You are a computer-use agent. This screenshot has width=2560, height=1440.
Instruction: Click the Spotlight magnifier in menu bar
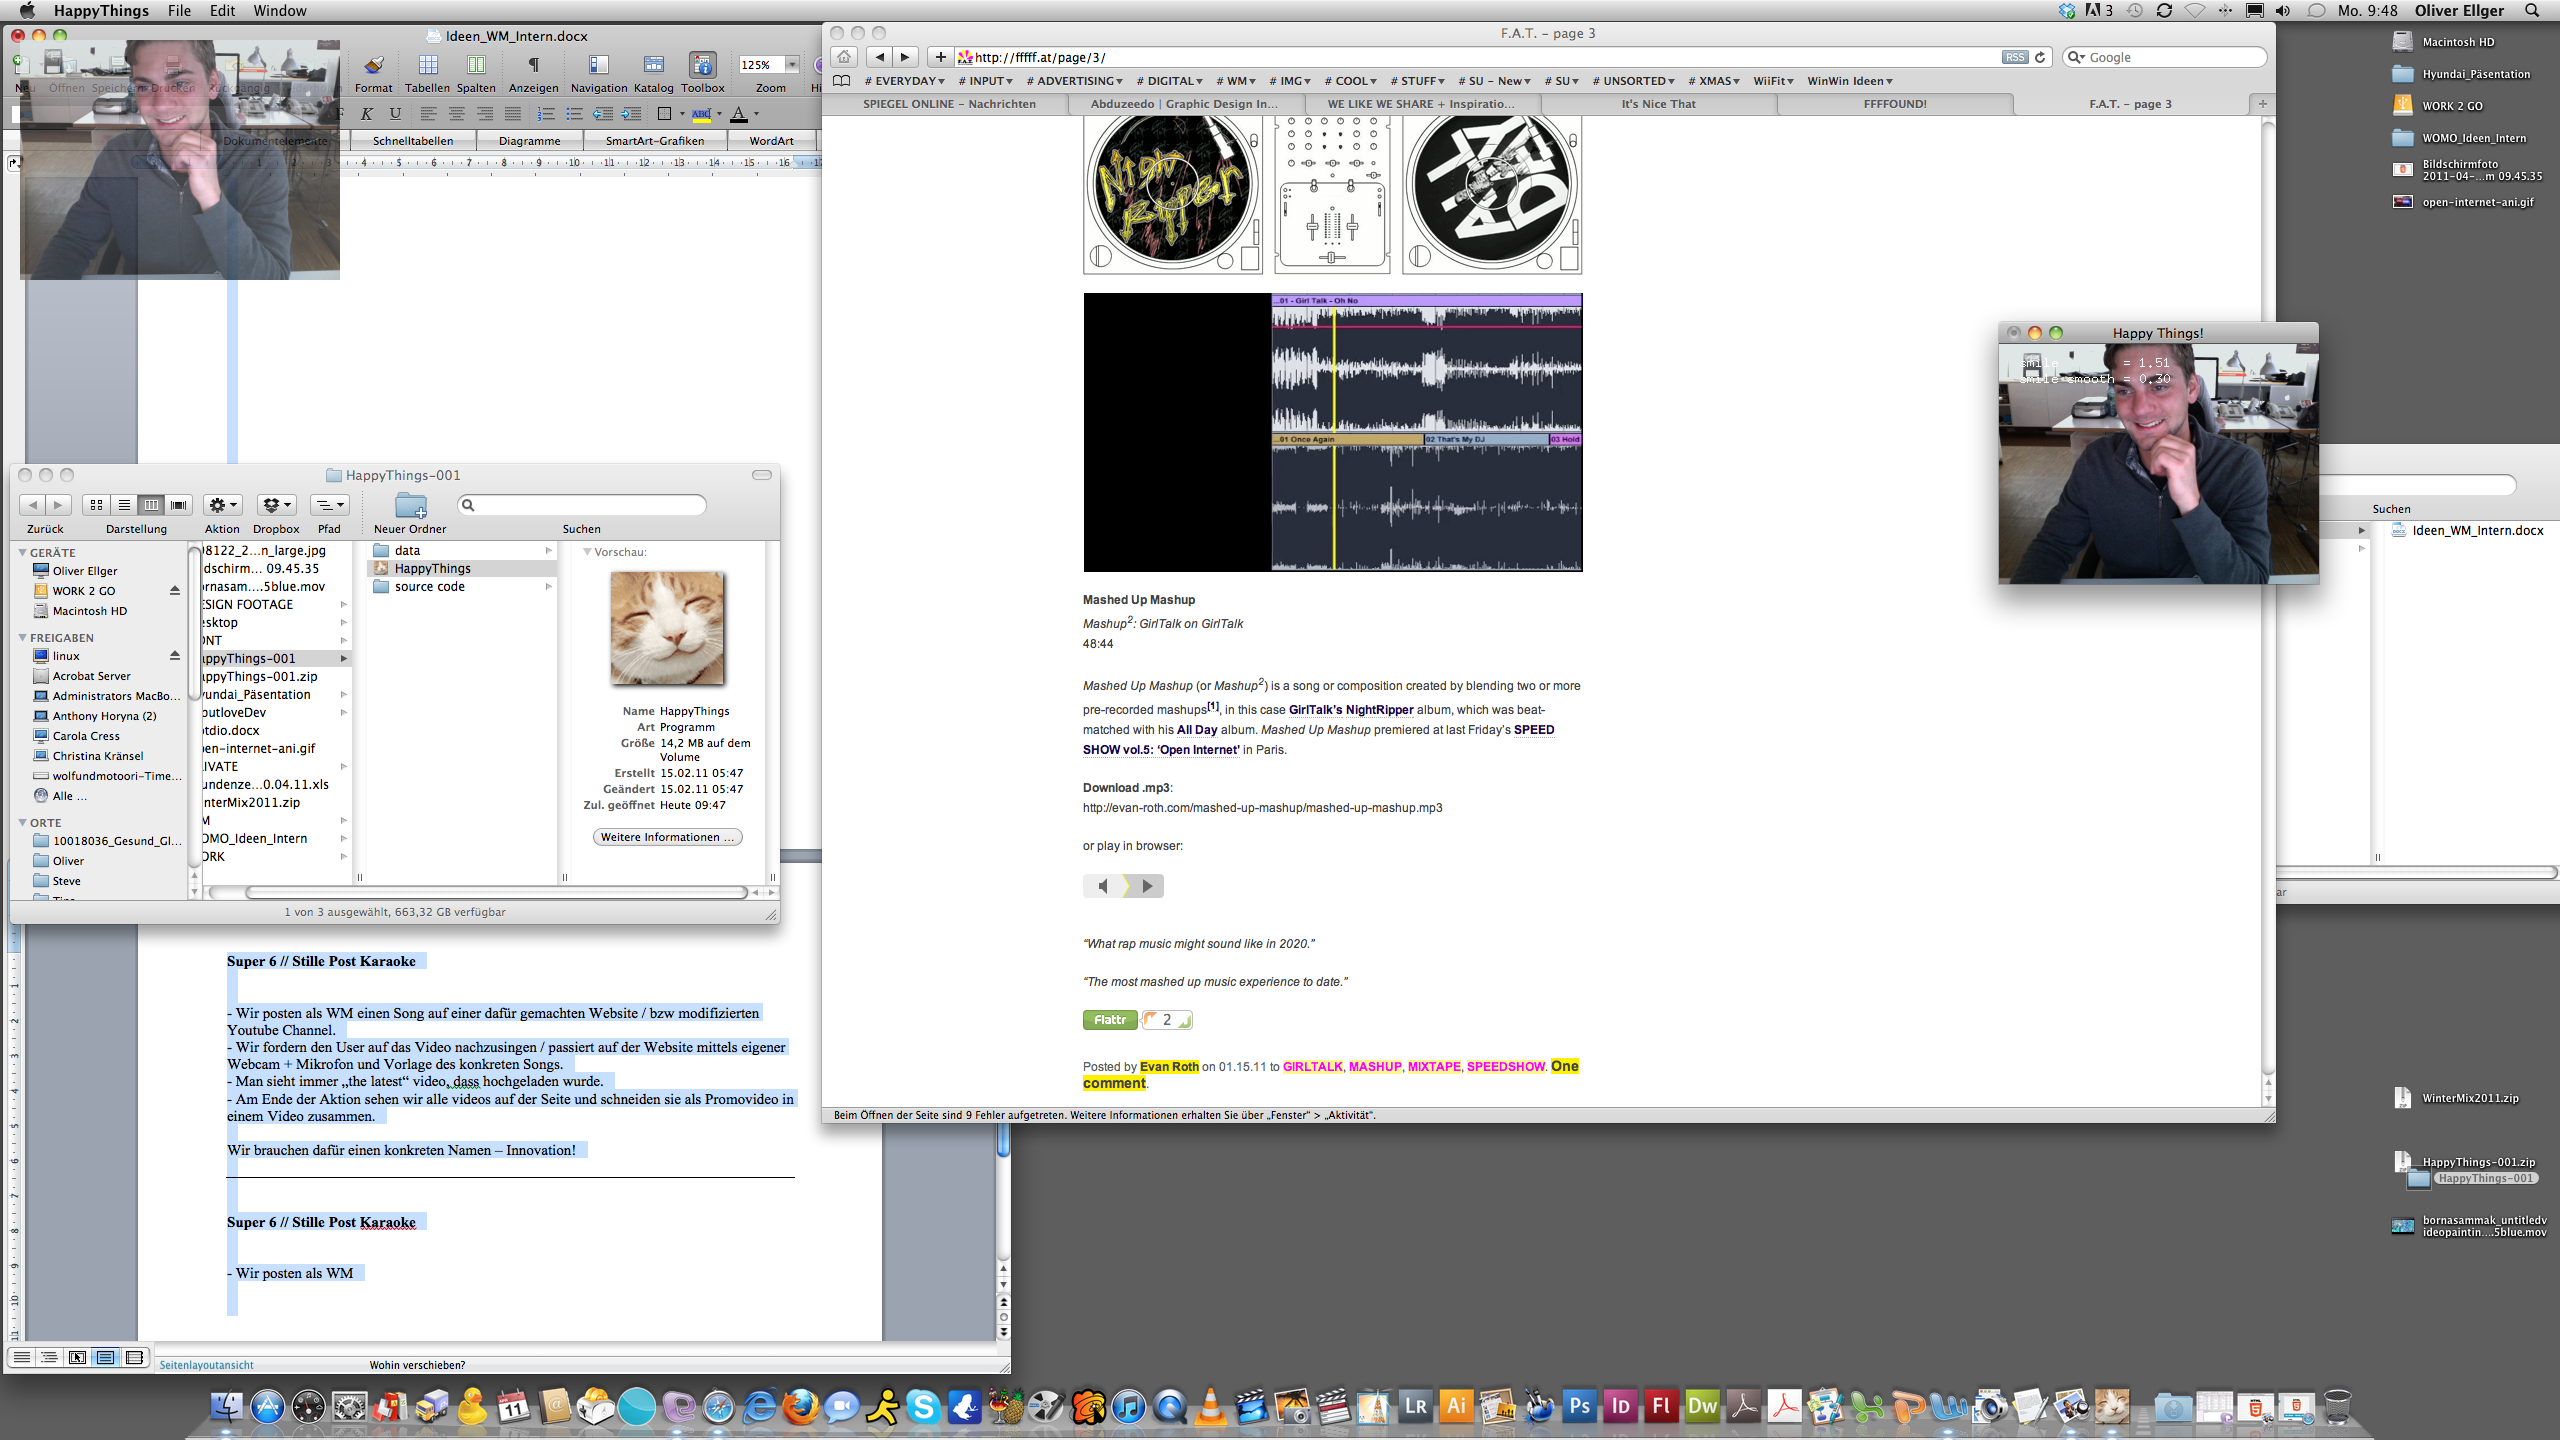coord(2533,10)
